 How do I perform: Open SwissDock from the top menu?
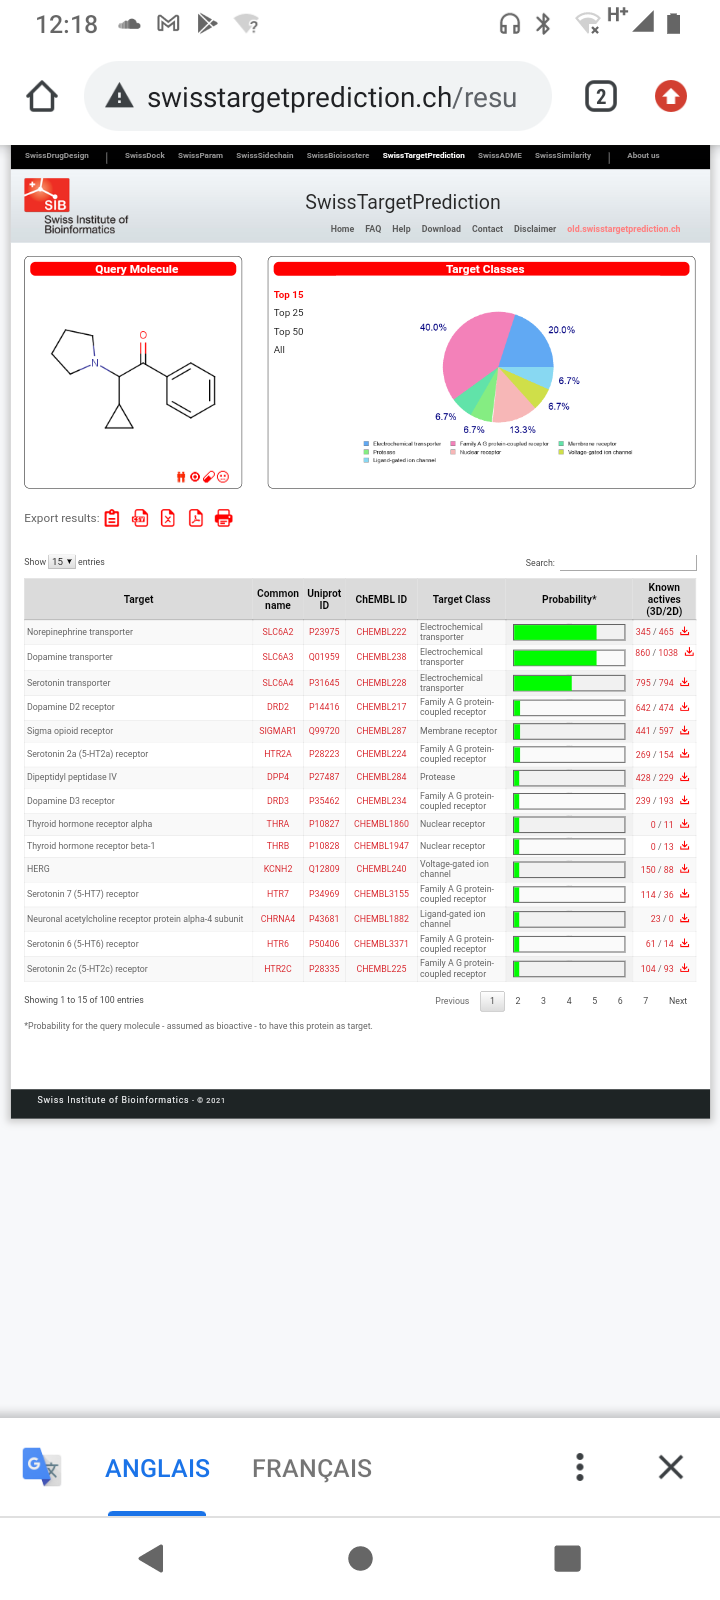click(x=145, y=156)
